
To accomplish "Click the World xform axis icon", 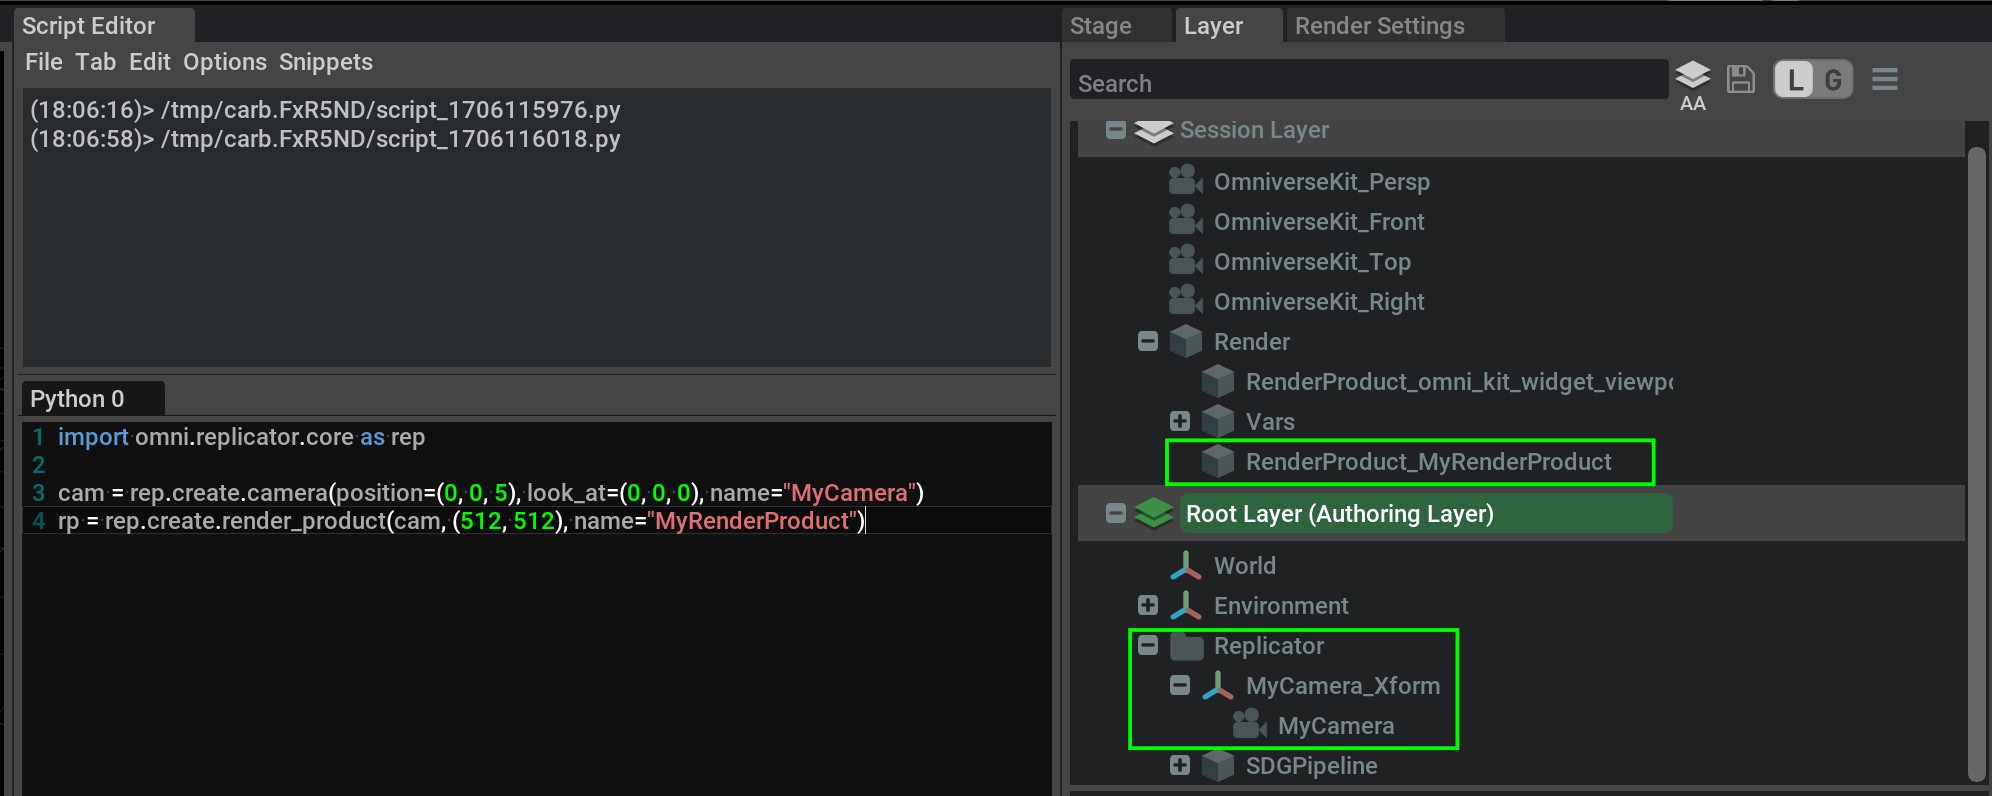I will [1185, 566].
